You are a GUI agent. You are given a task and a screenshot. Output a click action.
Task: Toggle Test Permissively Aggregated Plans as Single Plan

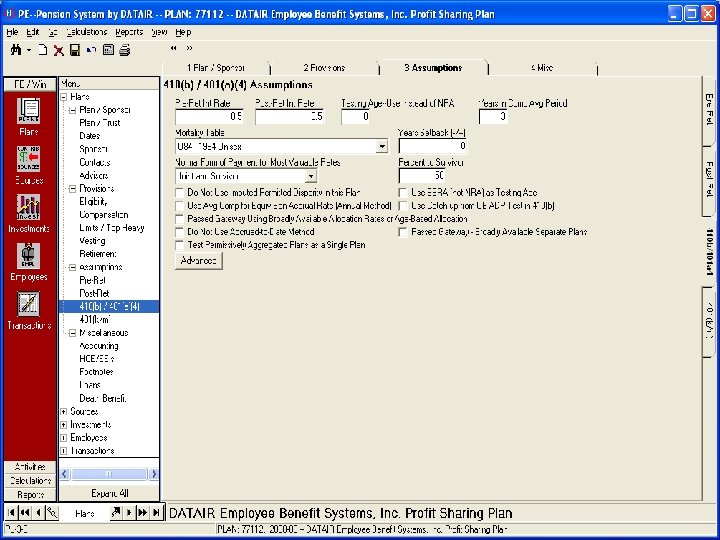[180, 245]
